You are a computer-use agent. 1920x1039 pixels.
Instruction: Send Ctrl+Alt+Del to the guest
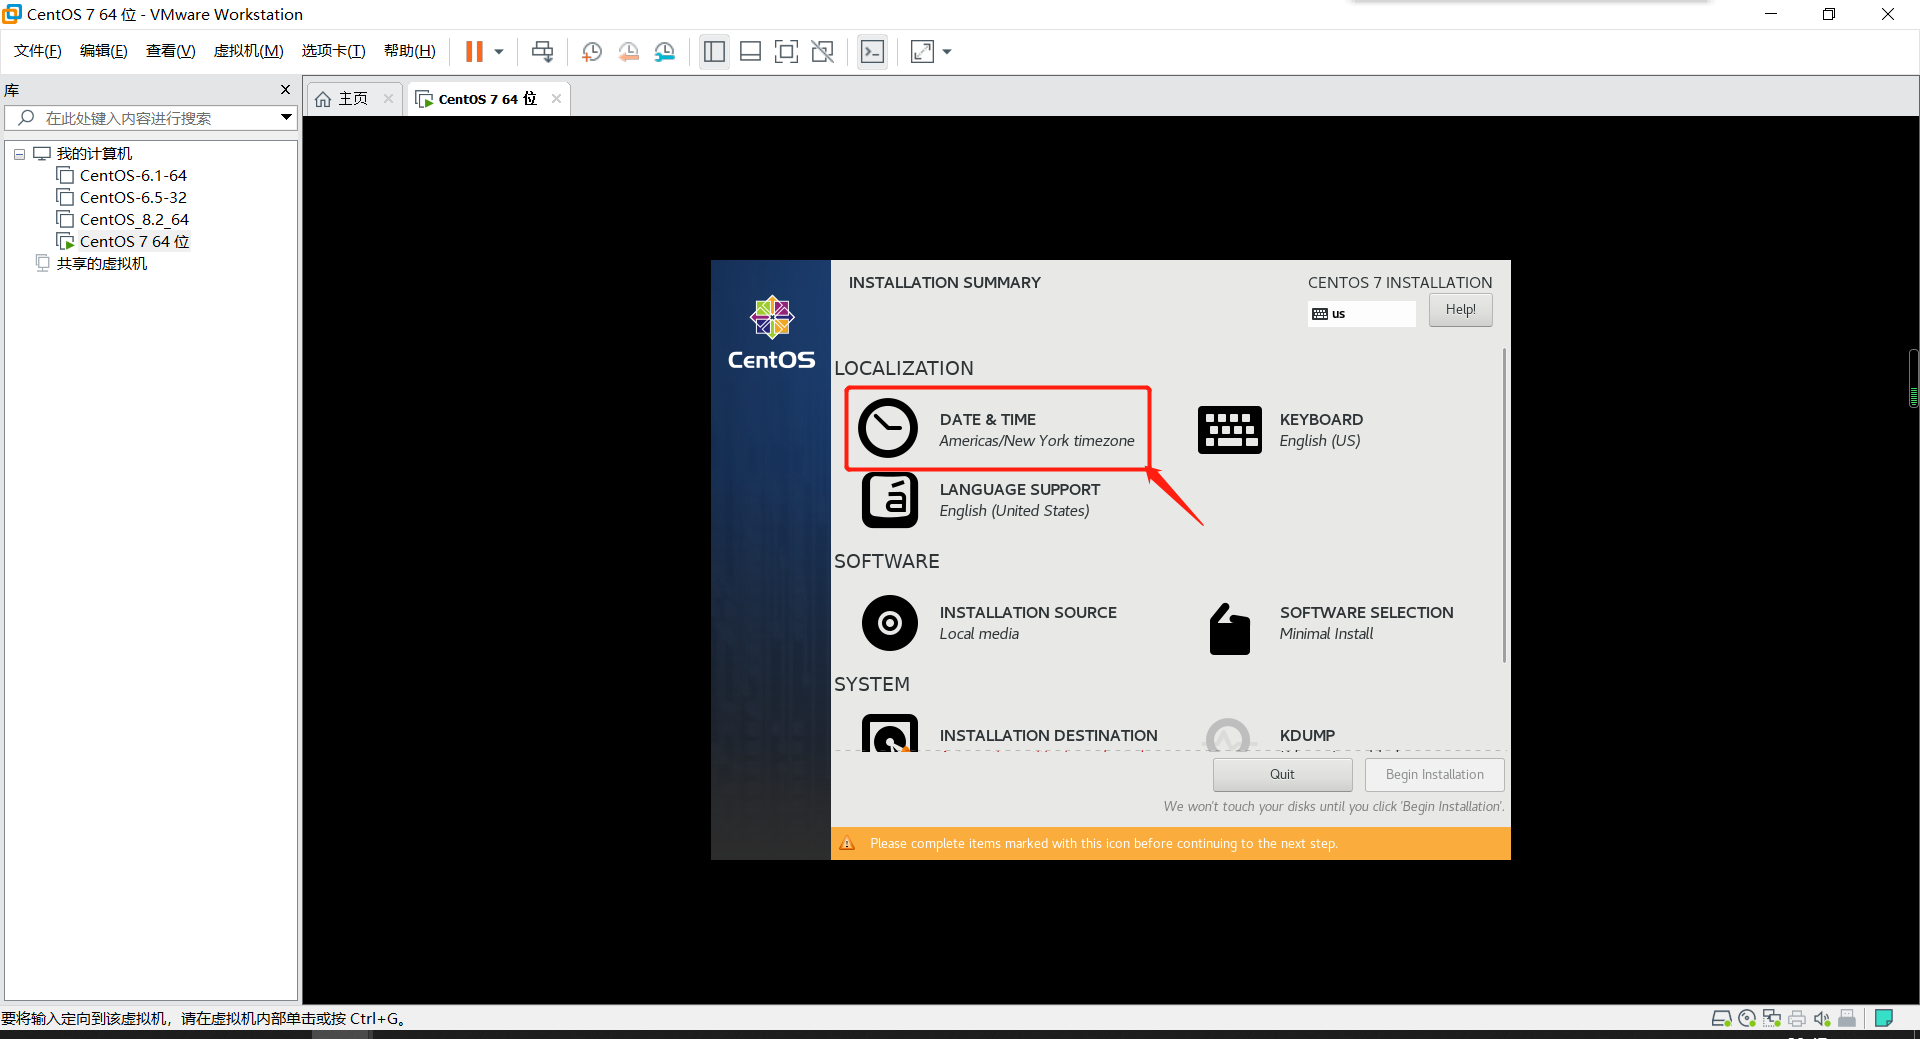(541, 51)
